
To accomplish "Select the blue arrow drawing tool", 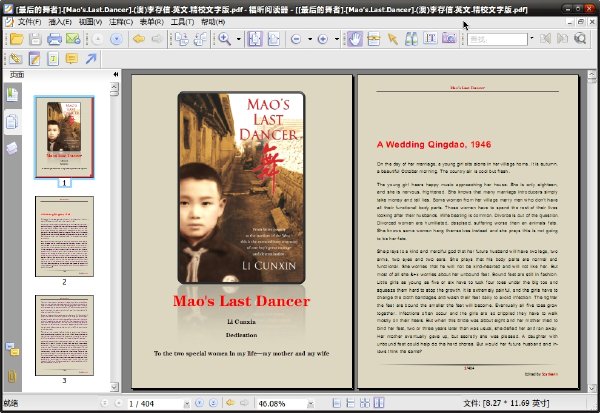I will (x=91, y=59).
